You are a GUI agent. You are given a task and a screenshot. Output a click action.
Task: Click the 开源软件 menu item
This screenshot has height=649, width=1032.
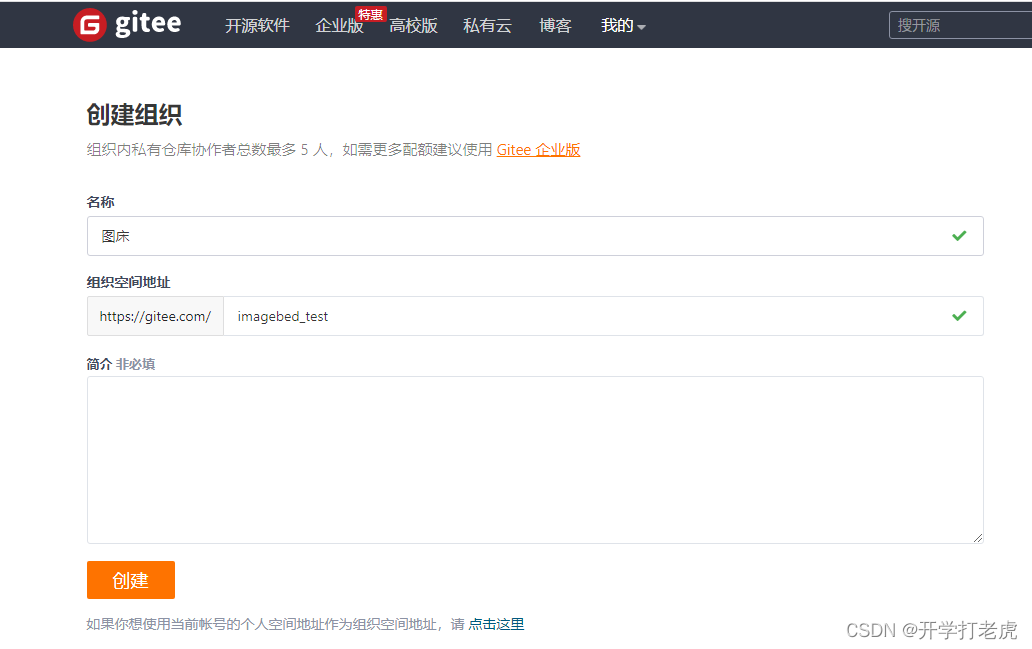click(257, 26)
